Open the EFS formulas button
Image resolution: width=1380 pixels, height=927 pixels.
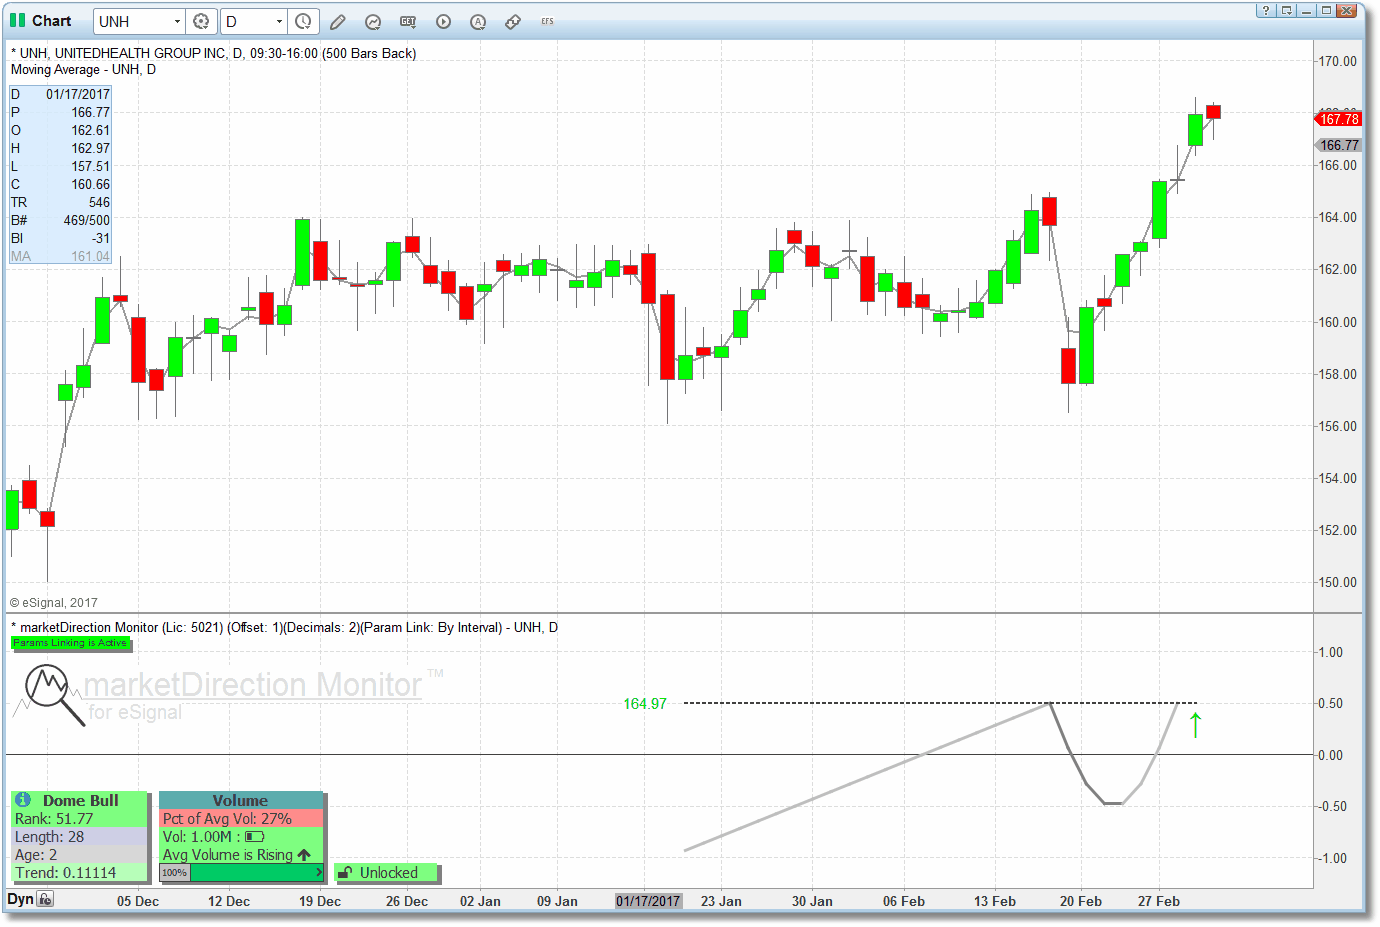547,21
